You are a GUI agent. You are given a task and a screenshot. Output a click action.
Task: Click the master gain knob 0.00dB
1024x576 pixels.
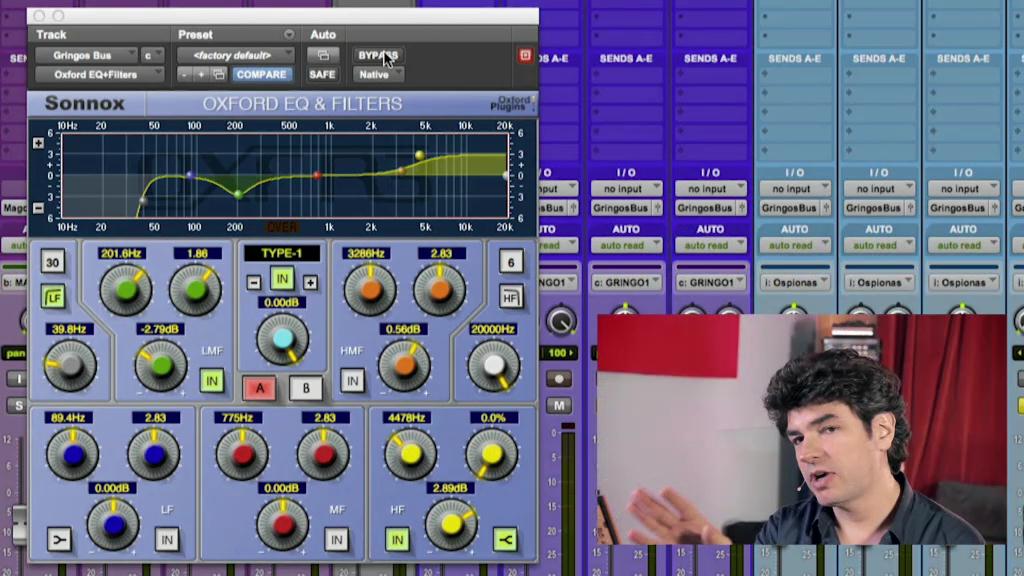(283, 338)
